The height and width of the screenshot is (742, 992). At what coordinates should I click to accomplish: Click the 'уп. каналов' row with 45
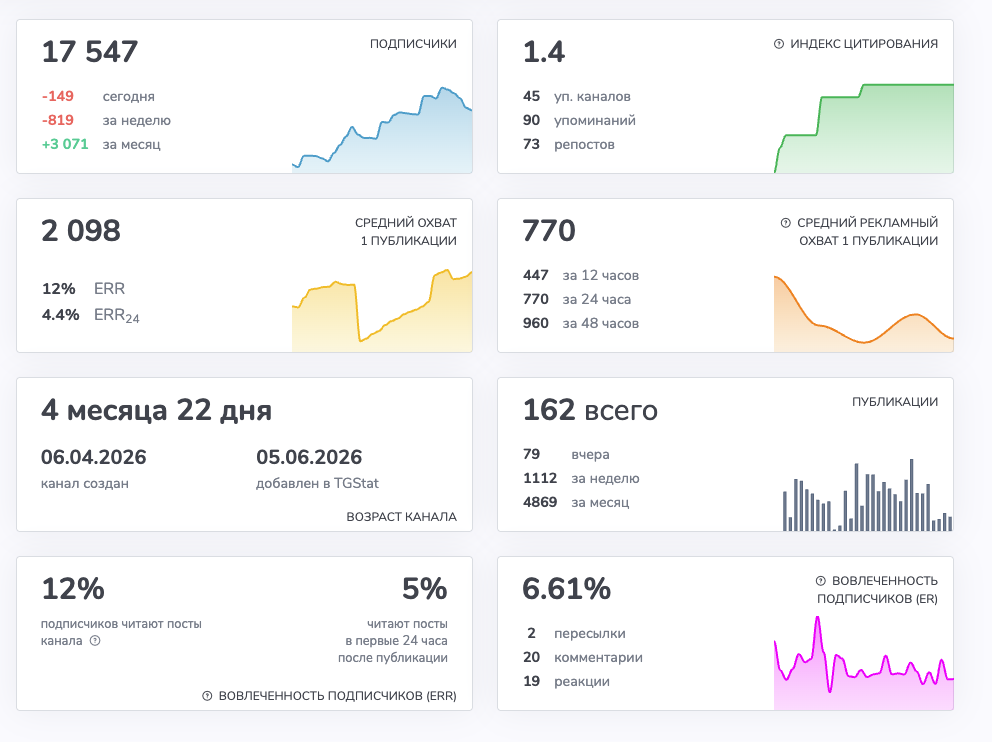point(576,96)
